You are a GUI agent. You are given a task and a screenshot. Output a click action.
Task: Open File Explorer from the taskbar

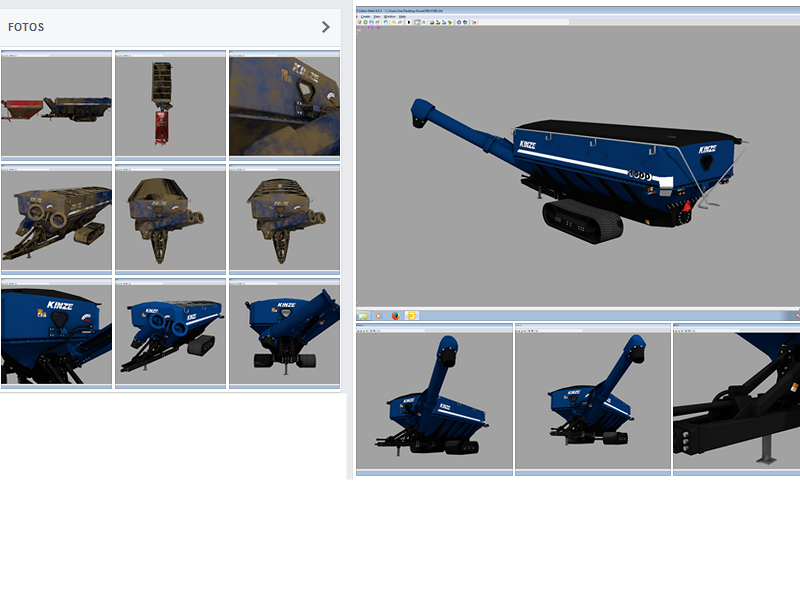tap(362, 316)
